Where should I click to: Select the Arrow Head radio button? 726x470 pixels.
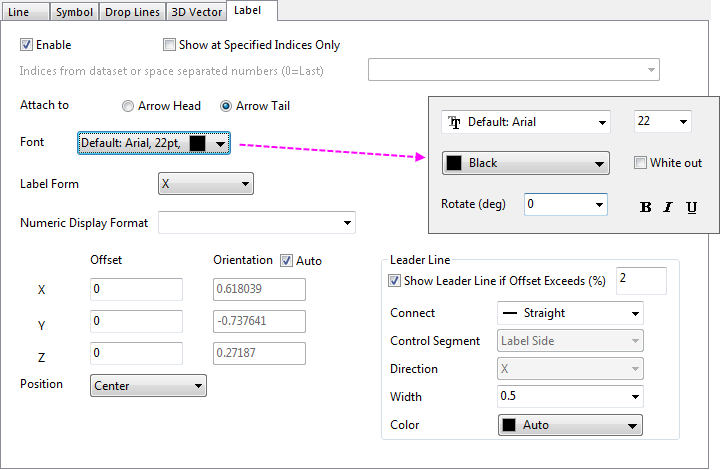coord(128,106)
